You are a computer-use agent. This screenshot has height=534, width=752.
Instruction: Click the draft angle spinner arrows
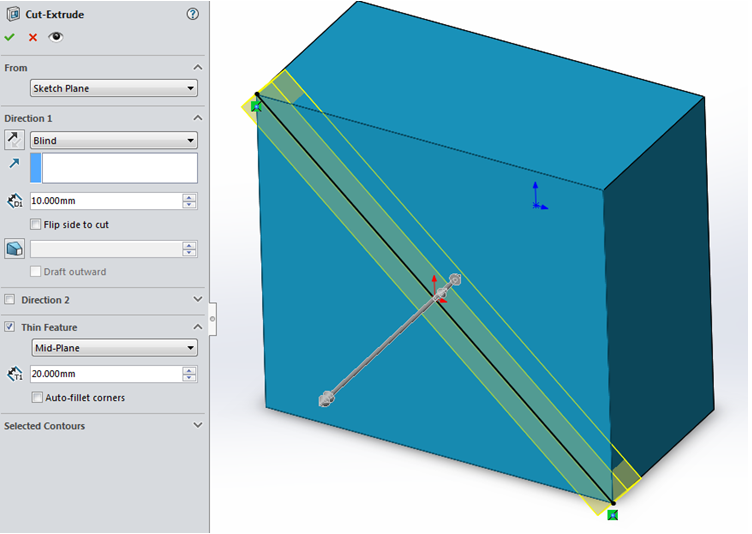(x=189, y=249)
